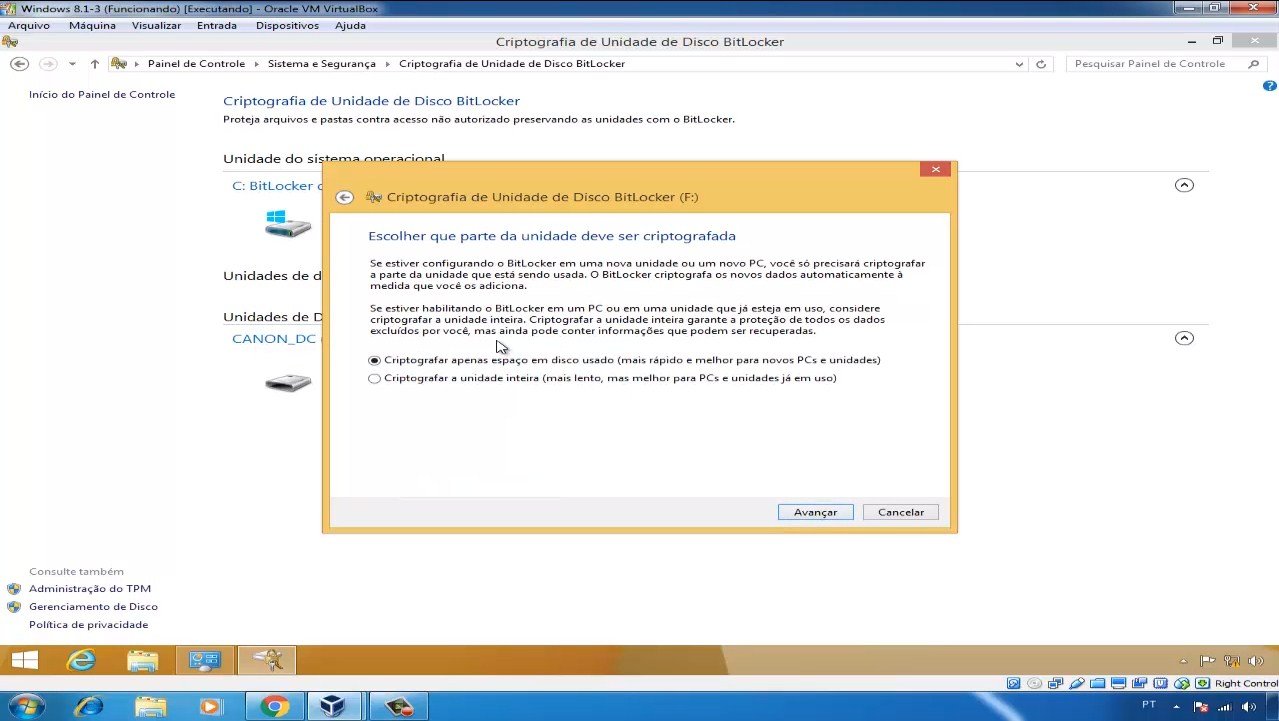The height and width of the screenshot is (721, 1279).
Task: Click the 'Painel de Controle' breadcrumb
Action: 196,64
